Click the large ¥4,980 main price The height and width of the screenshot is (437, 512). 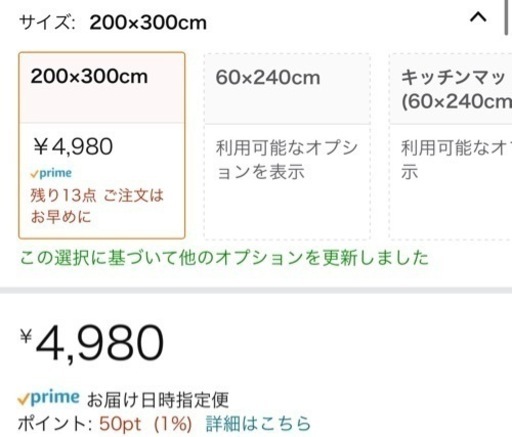92,343
